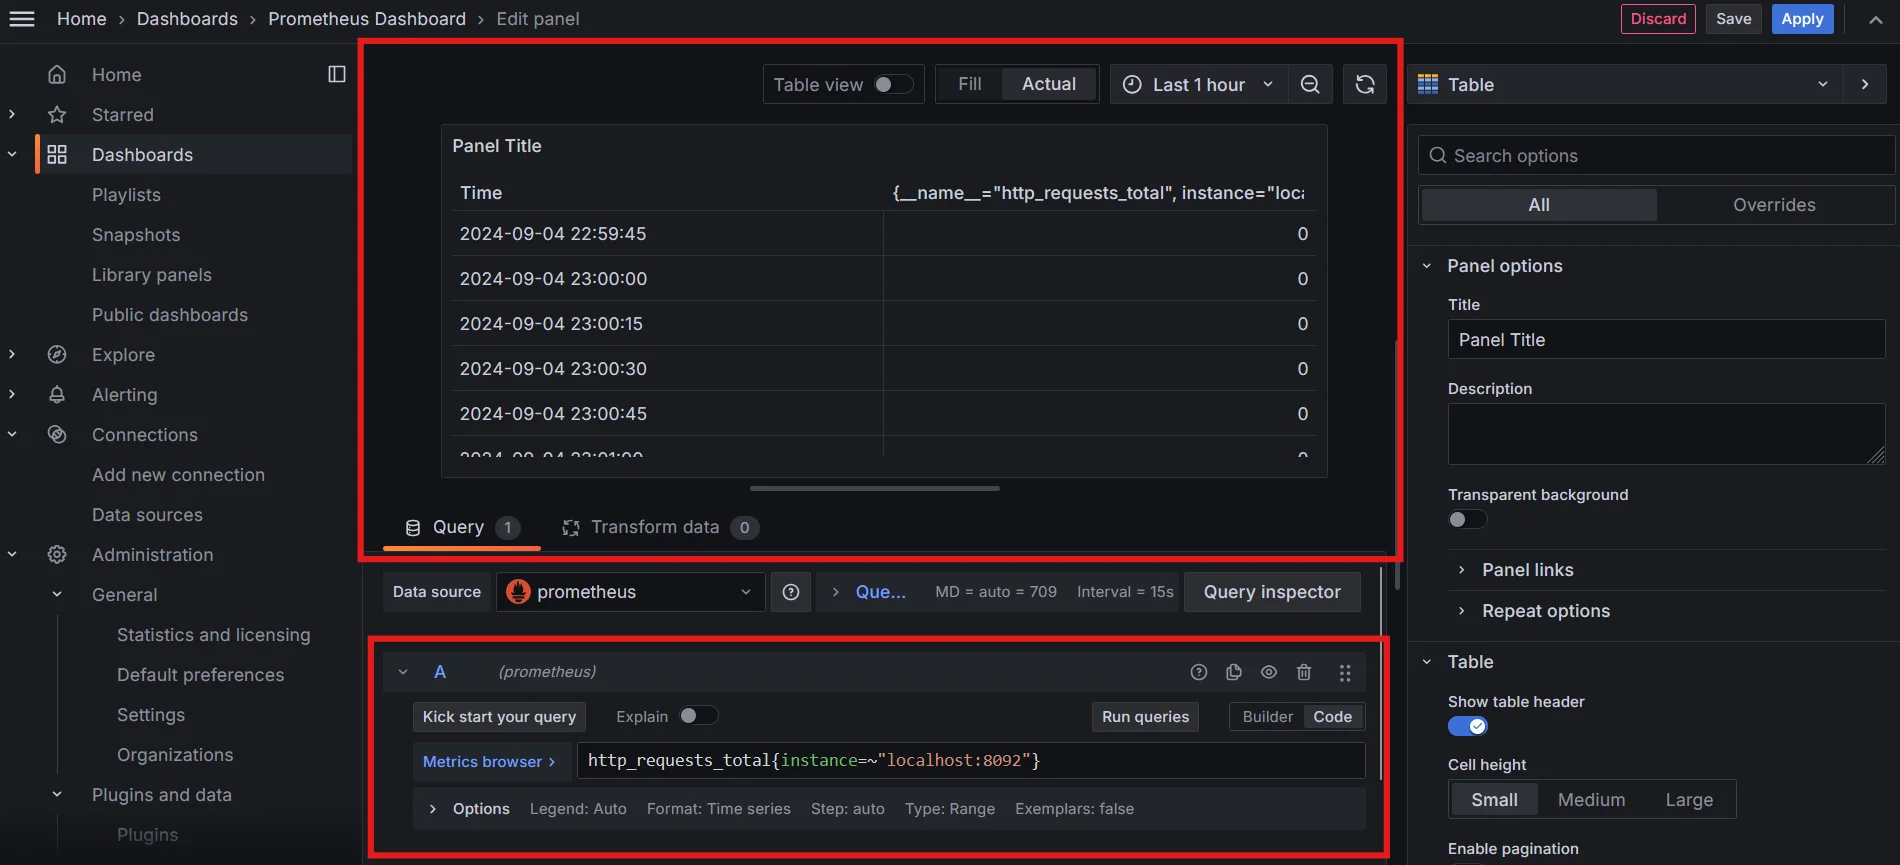Switch to the Query tab

(x=461, y=528)
